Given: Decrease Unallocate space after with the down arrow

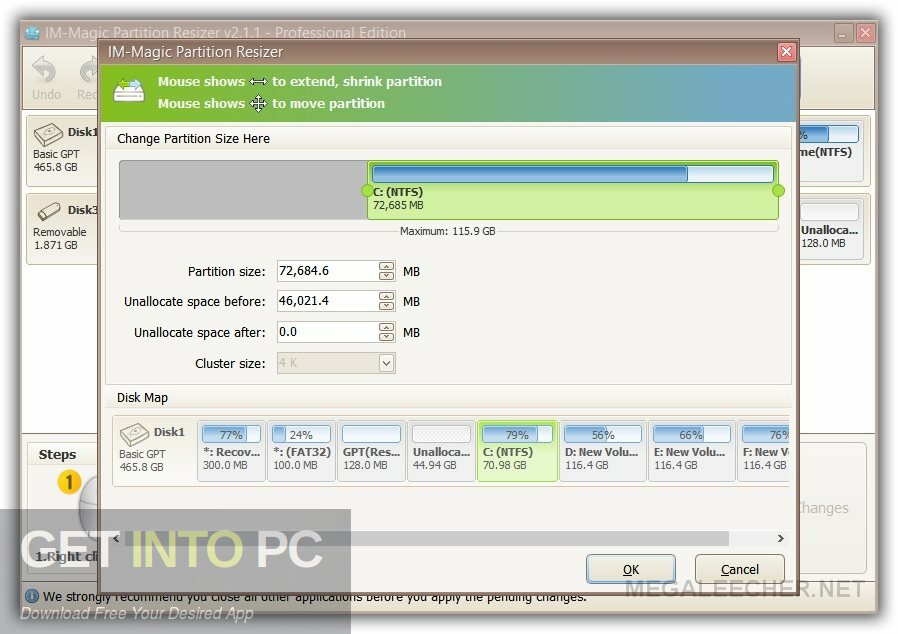Looking at the screenshot, I should (x=387, y=336).
